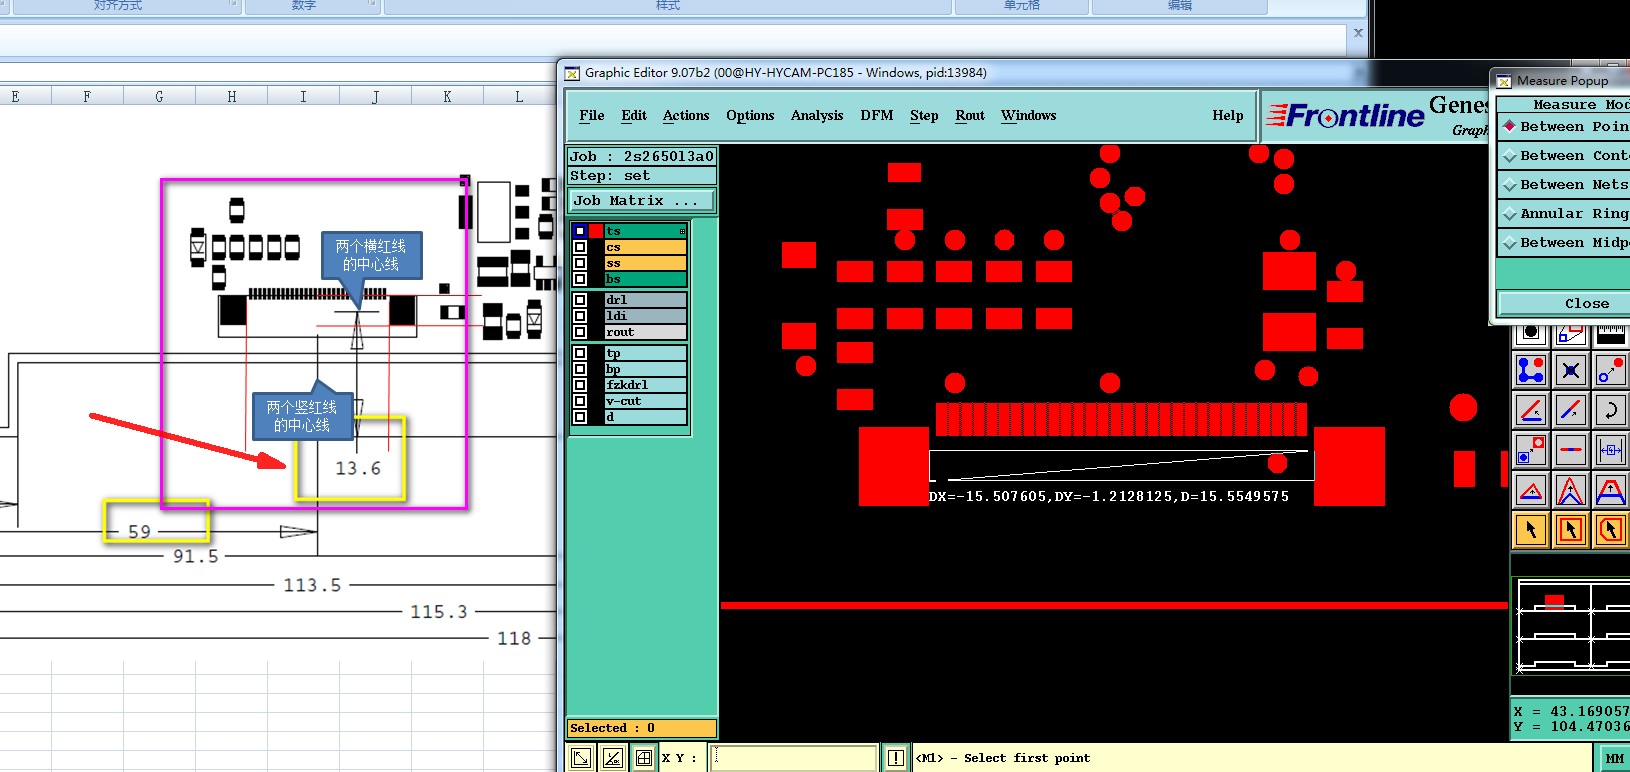Screen dimensions: 1630x772
Task: Click the blue polygon outline tool icon
Action: tap(1570, 335)
